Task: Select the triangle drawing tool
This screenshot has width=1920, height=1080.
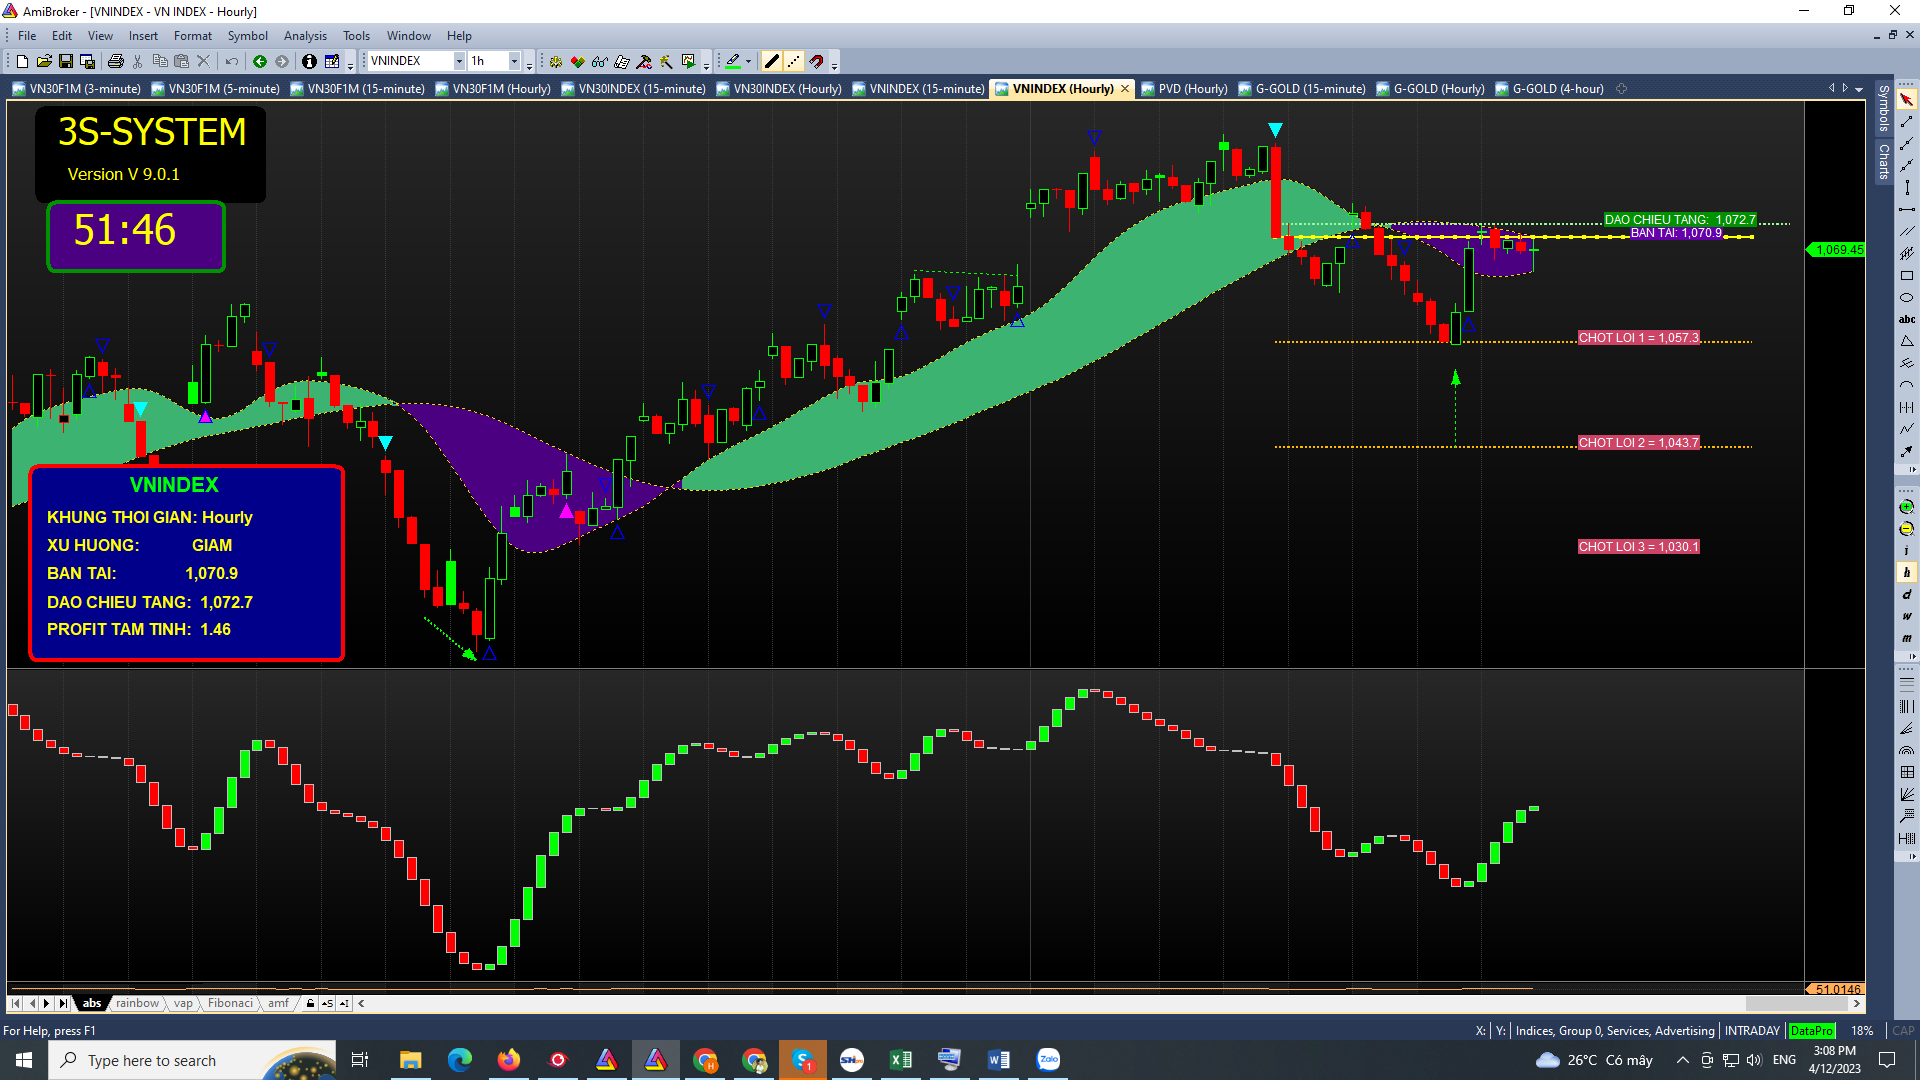Action: click(1906, 341)
